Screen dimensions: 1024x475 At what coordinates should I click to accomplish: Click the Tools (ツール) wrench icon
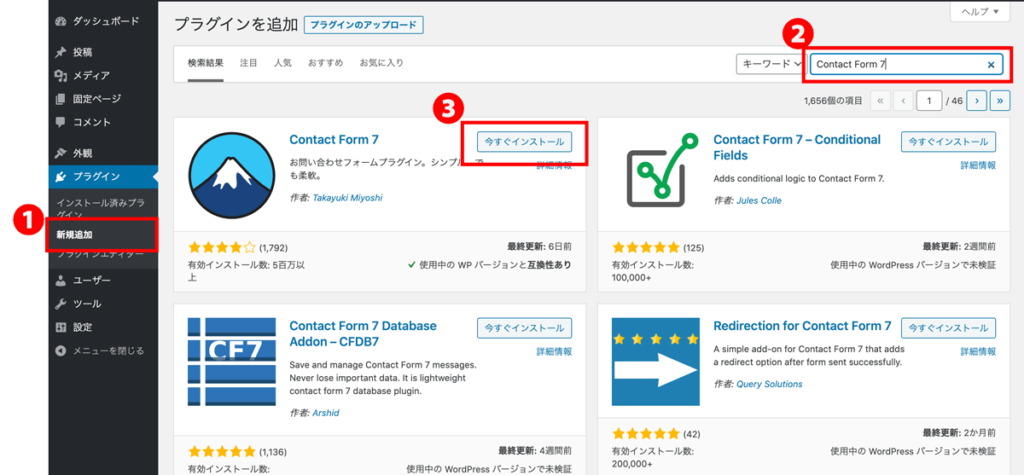coord(61,304)
